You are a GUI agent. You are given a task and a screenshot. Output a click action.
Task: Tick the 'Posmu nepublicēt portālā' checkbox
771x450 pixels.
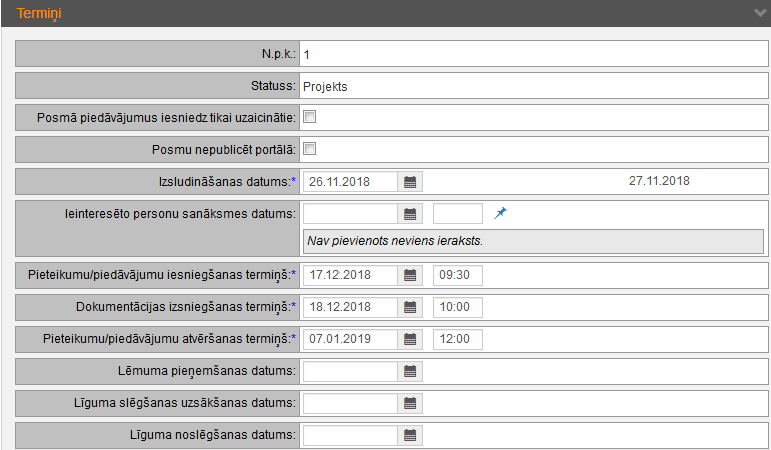pos(310,150)
